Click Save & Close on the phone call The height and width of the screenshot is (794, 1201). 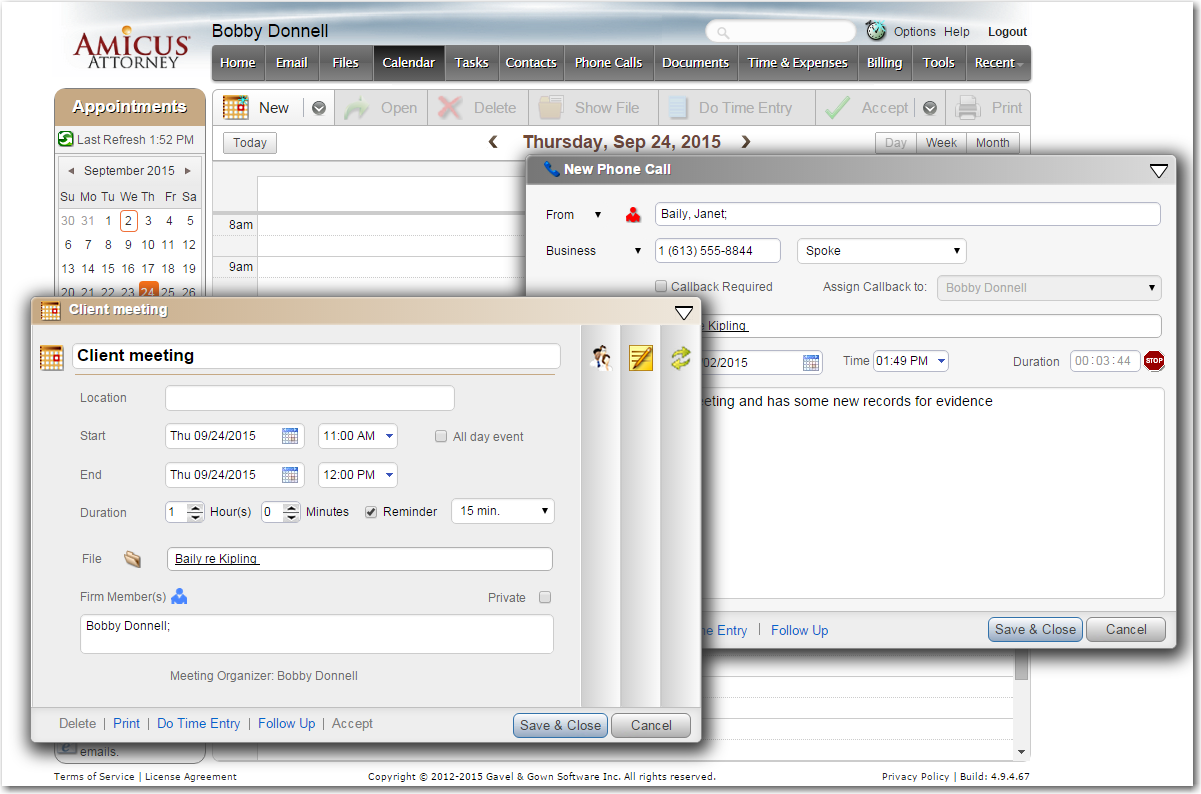point(1035,629)
